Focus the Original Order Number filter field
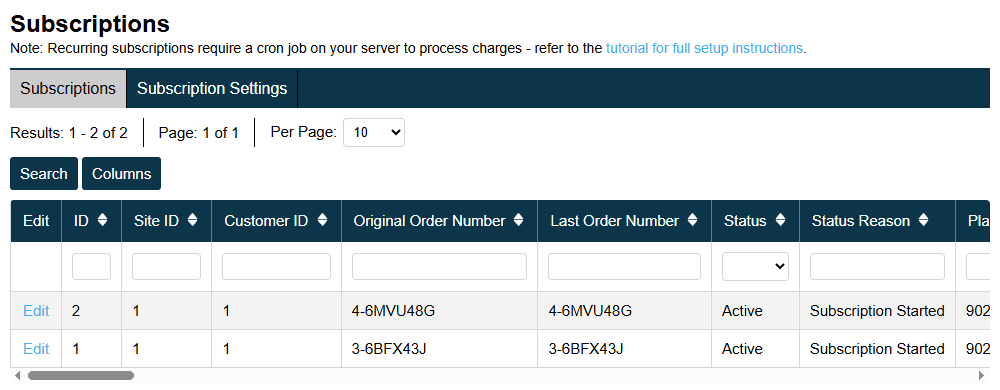 point(439,266)
